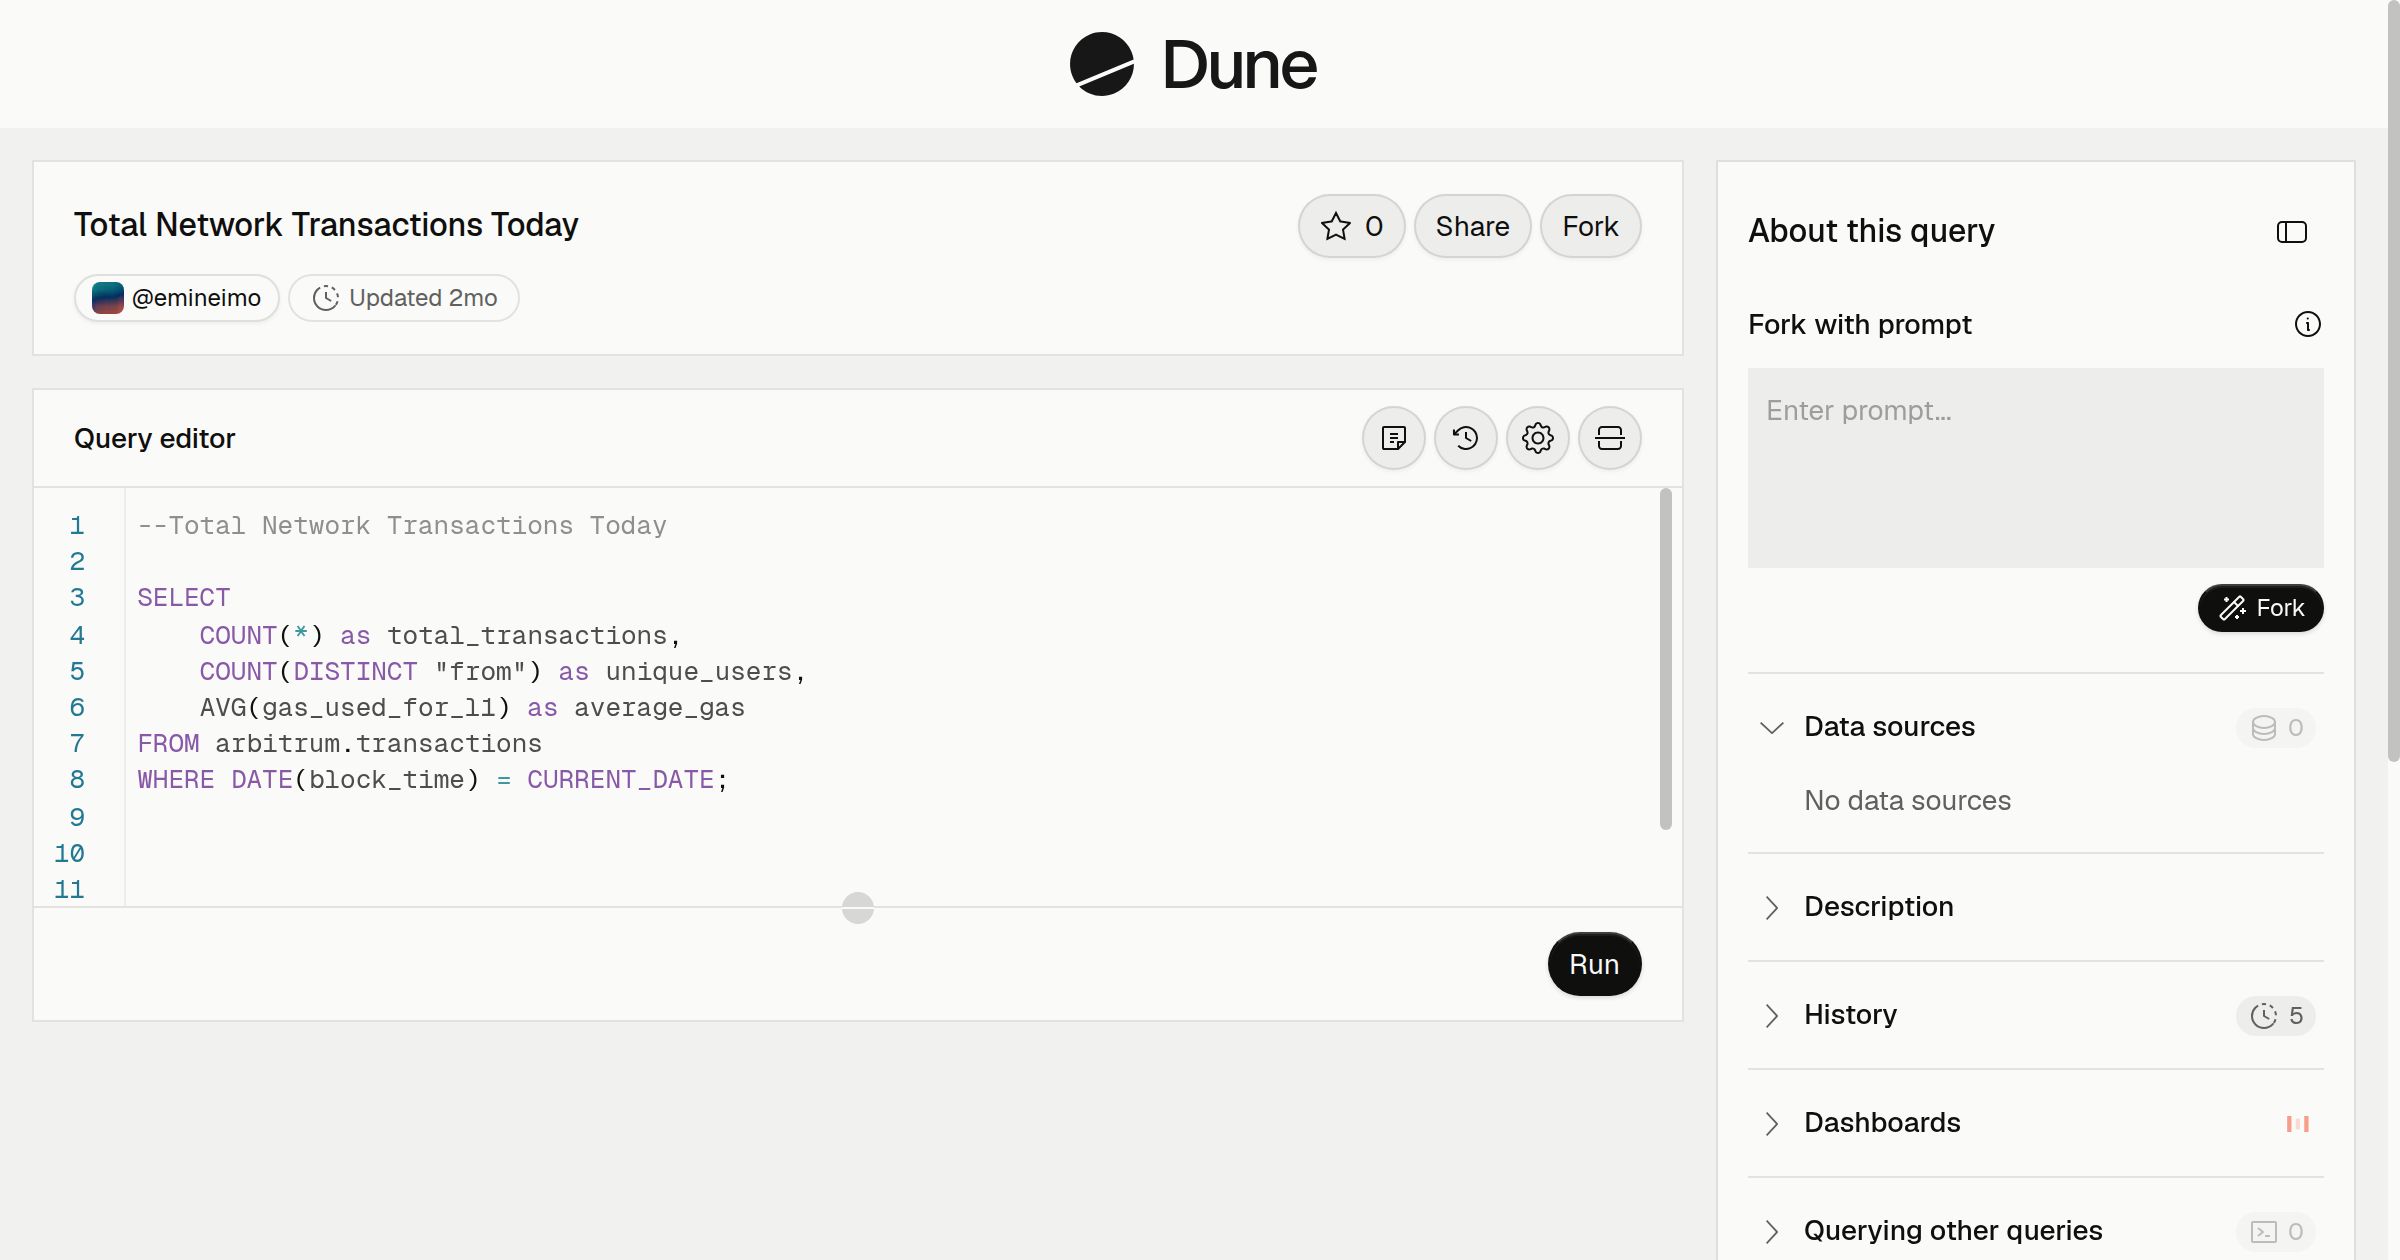Click the Share button
Screen dimensions: 2400x1260
pos(1472,226)
